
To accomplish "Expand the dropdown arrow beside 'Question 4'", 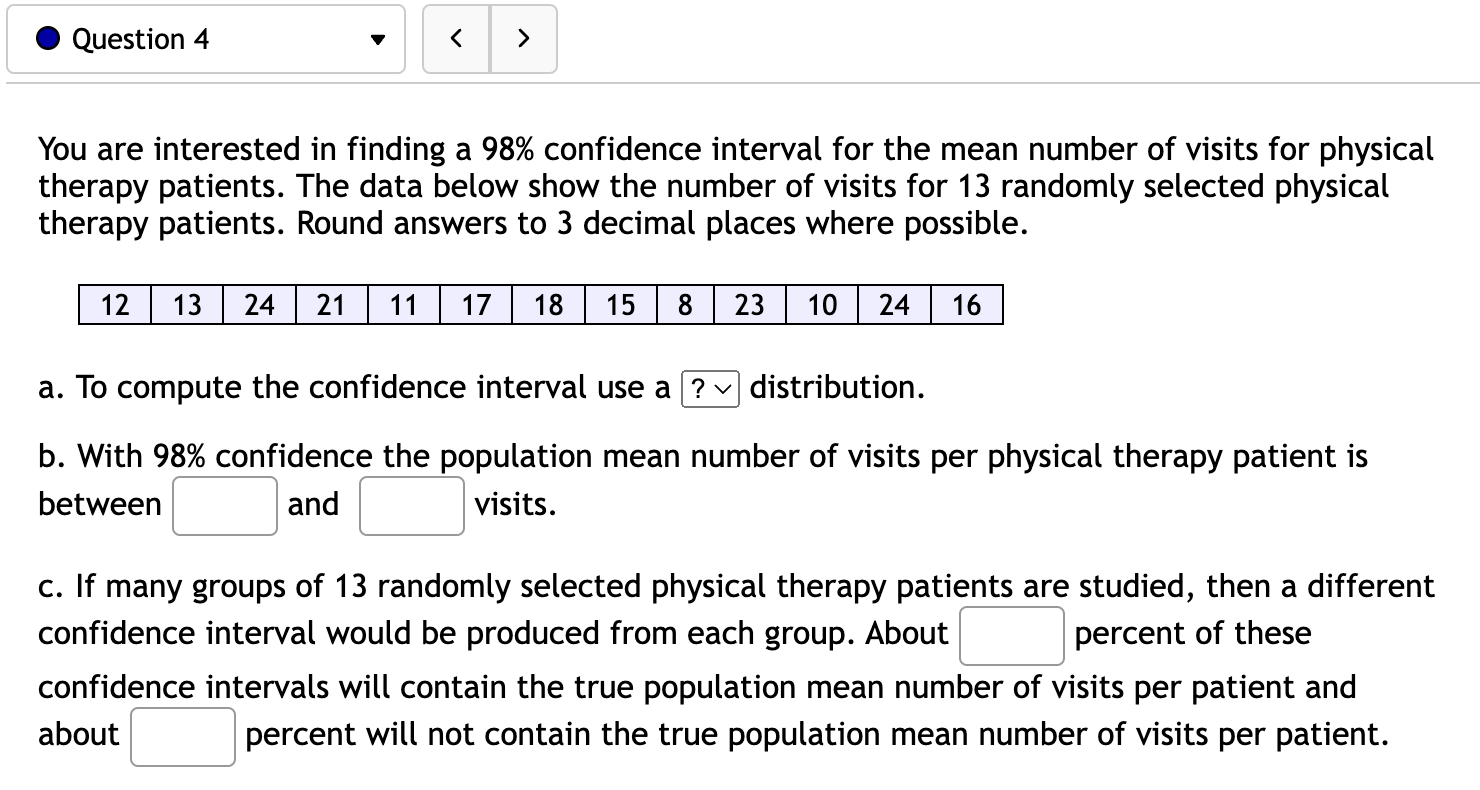I will coord(378,39).
